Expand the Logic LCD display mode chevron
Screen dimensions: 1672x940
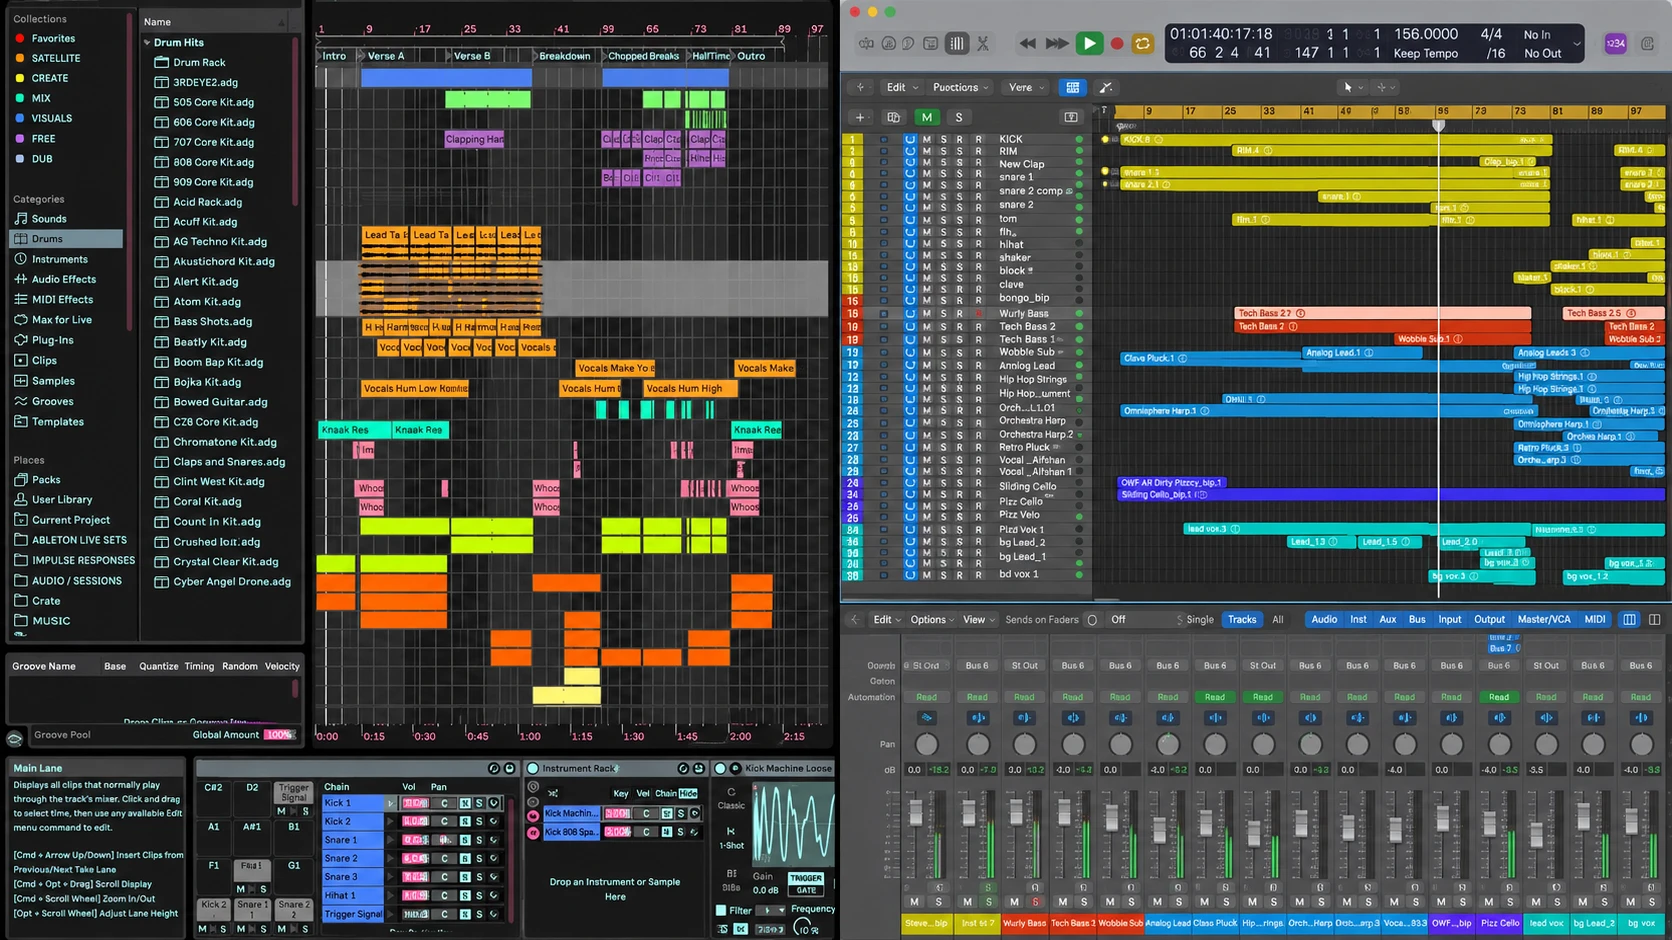1576,43
